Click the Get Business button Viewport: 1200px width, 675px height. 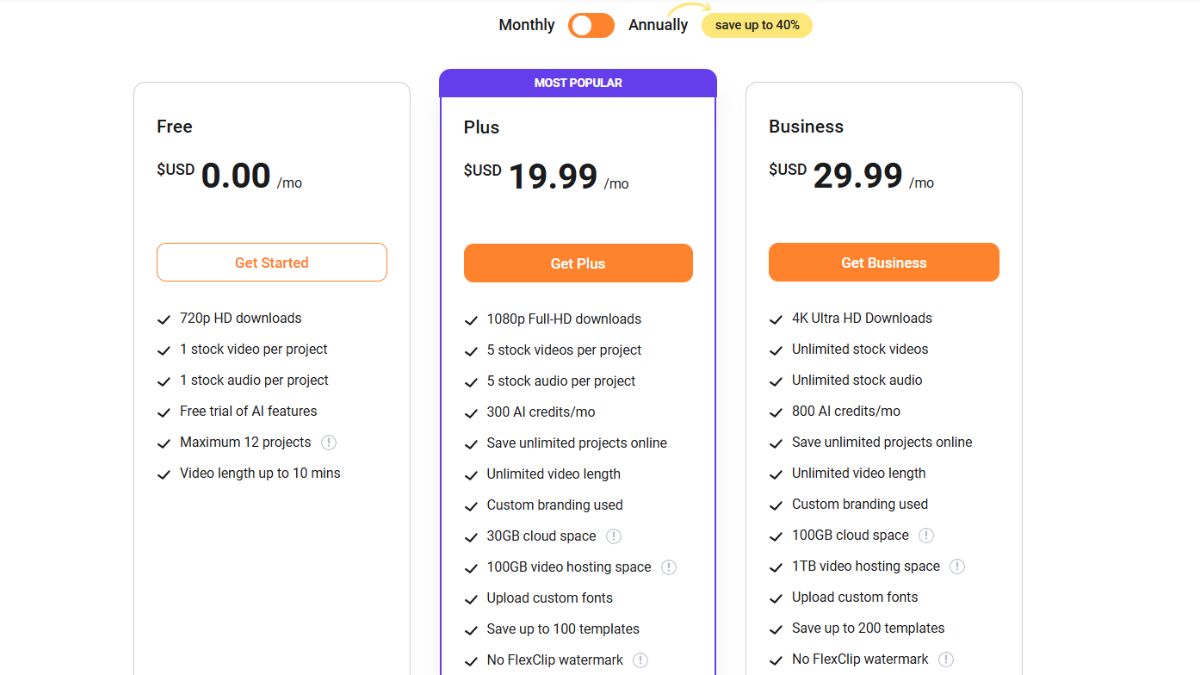pos(884,262)
